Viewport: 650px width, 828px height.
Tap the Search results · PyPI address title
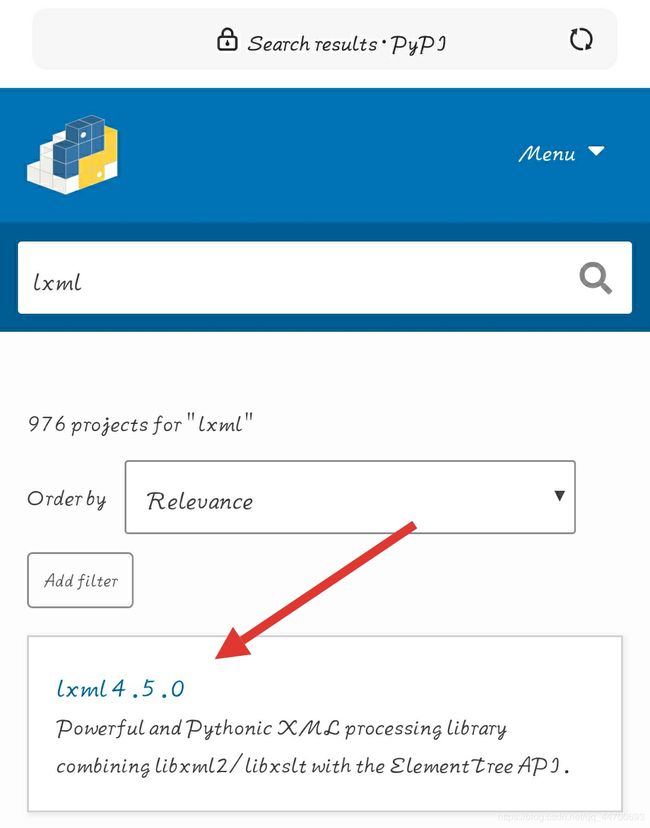pyautogui.click(x=347, y=44)
